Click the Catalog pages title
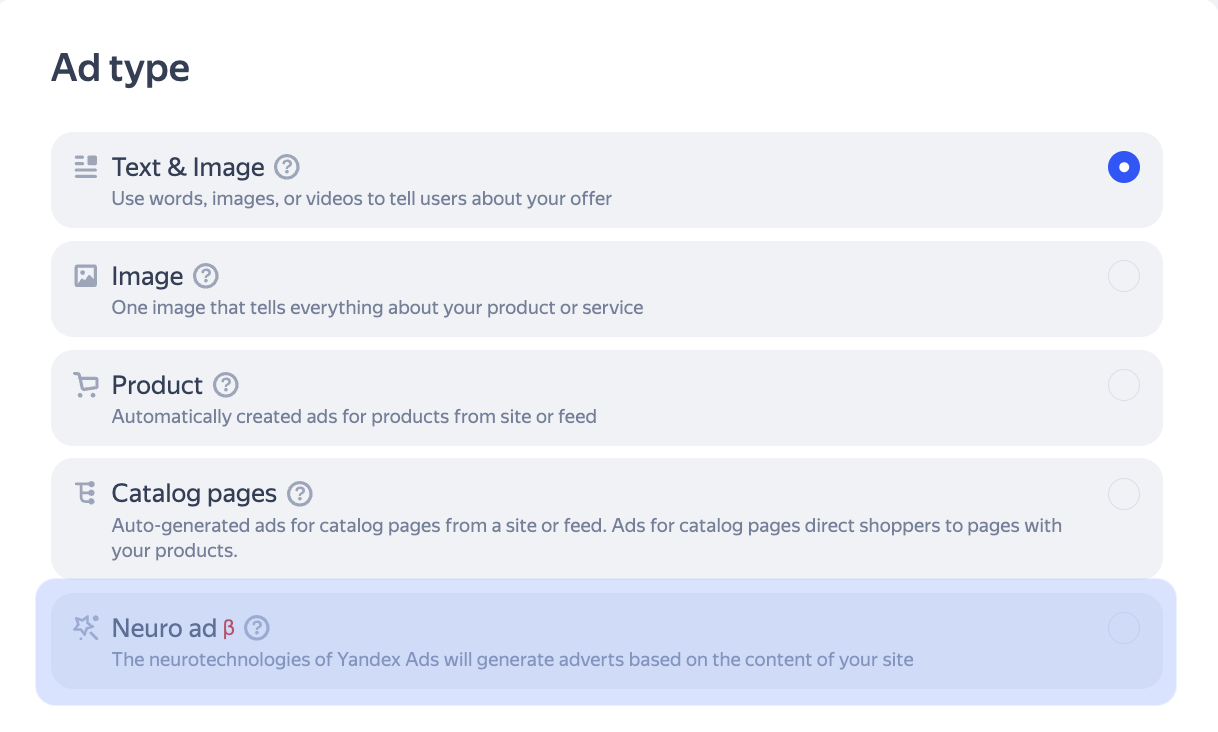 pos(194,494)
